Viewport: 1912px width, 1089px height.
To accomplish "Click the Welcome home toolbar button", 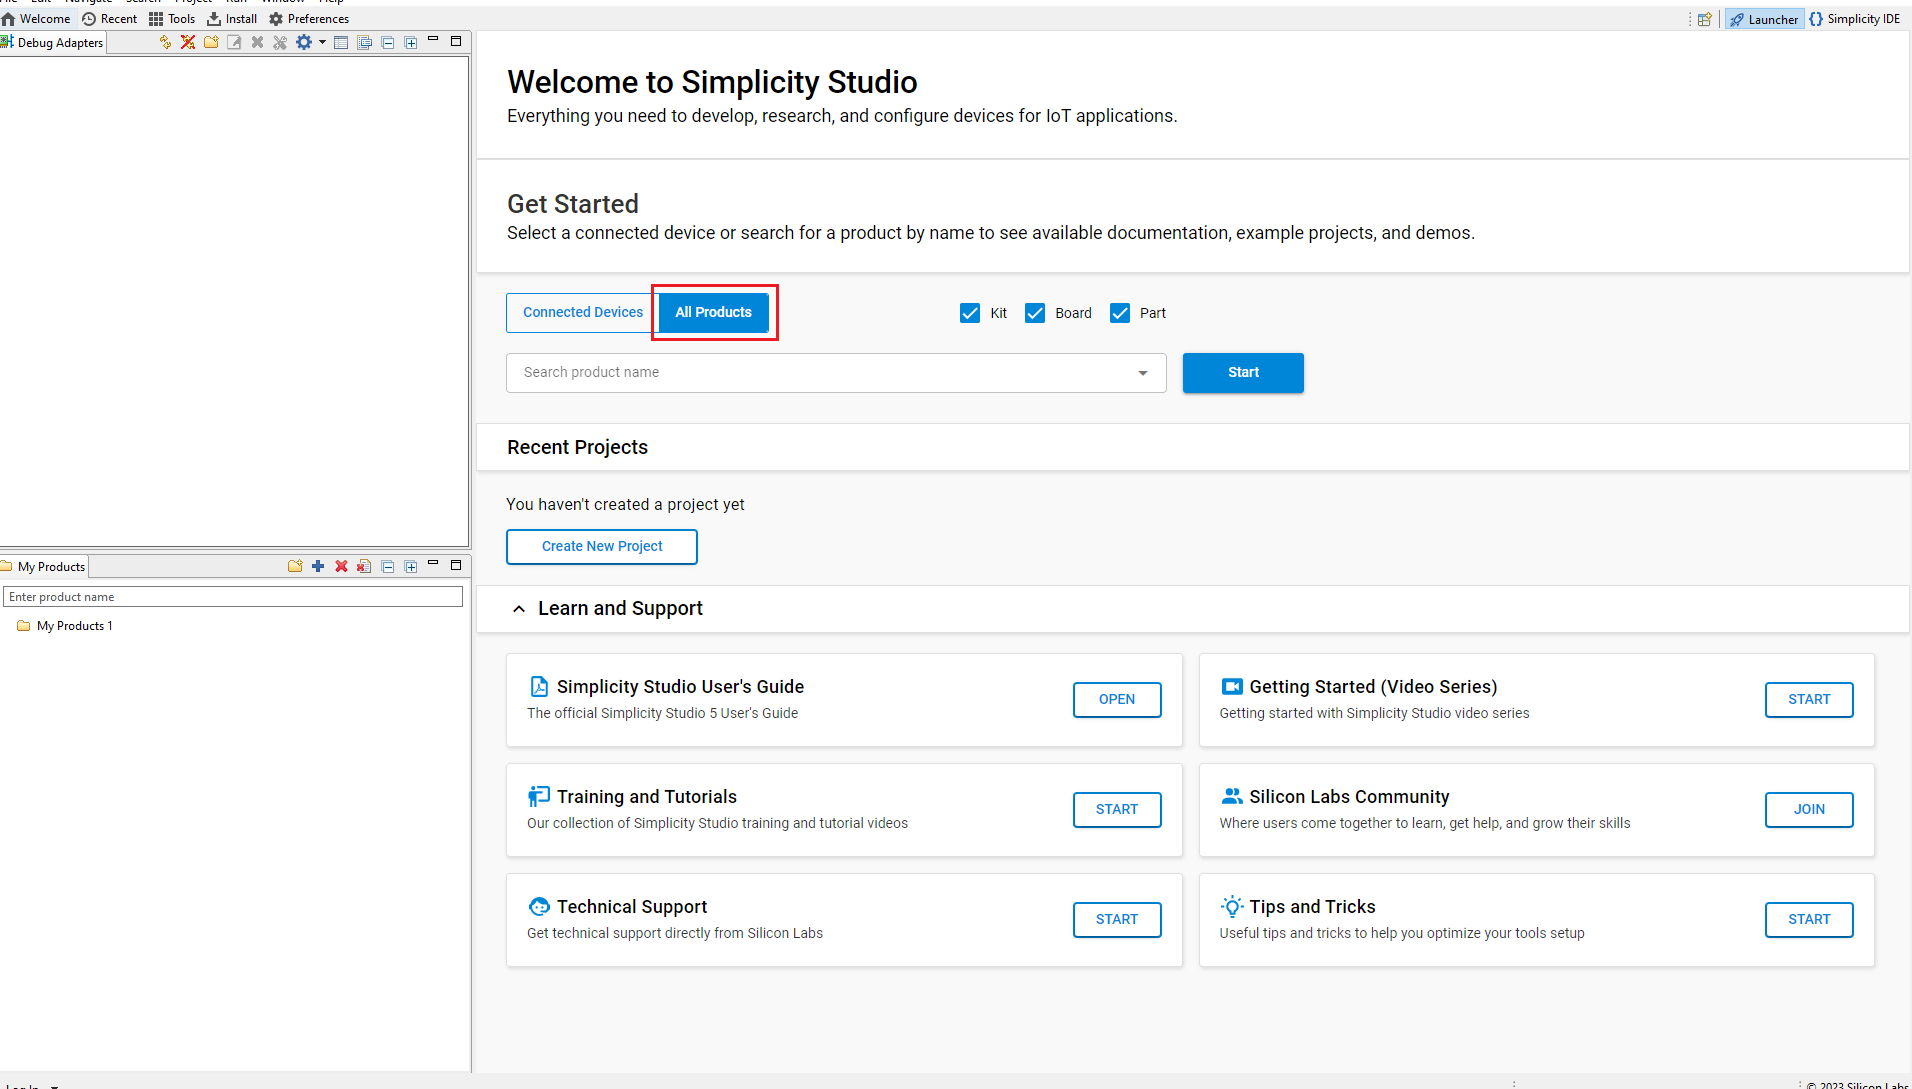I will pos(36,19).
